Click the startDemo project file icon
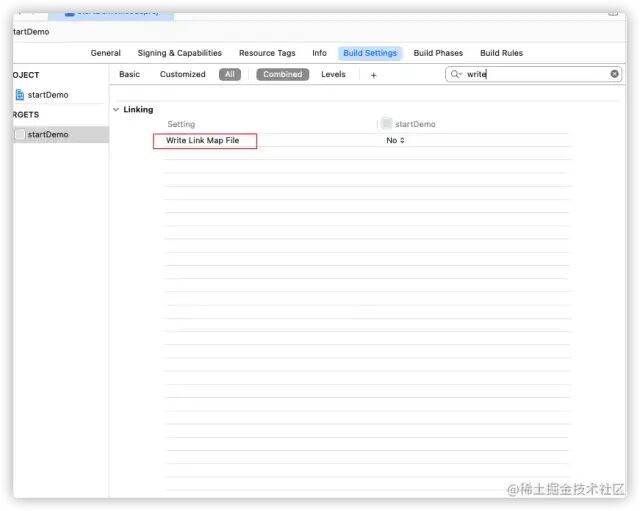This screenshot has width=640, height=511. point(20,95)
